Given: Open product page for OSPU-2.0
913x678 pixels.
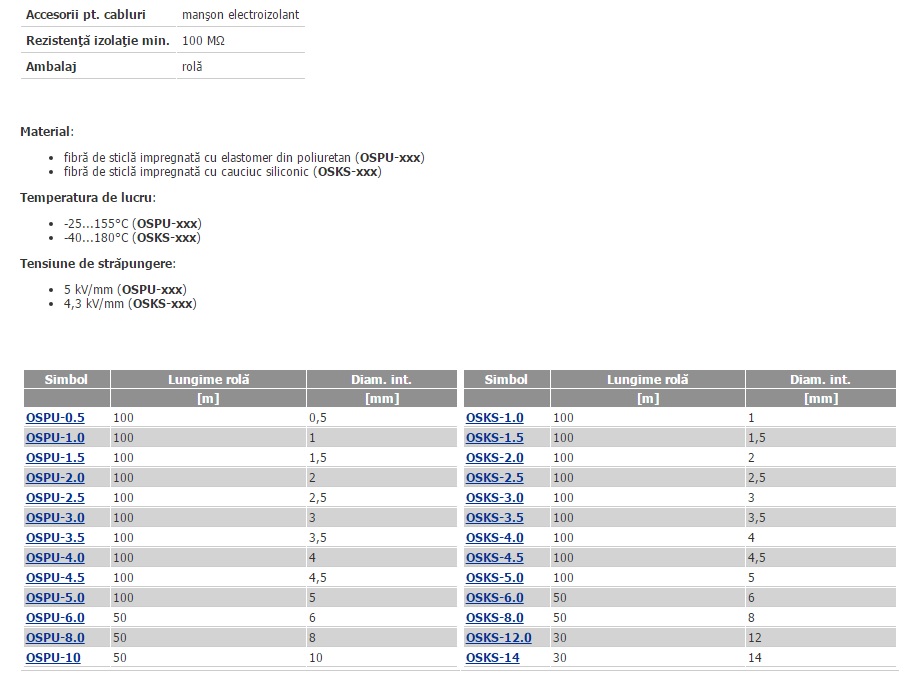Looking at the screenshot, I should (x=55, y=478).
